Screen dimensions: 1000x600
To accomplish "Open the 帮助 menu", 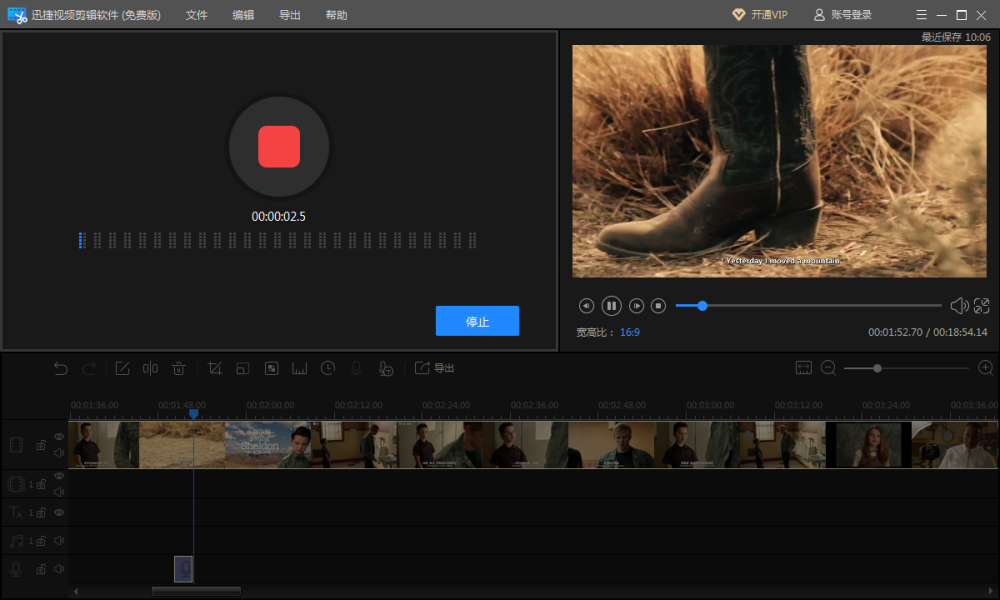I will click(336, 15).
